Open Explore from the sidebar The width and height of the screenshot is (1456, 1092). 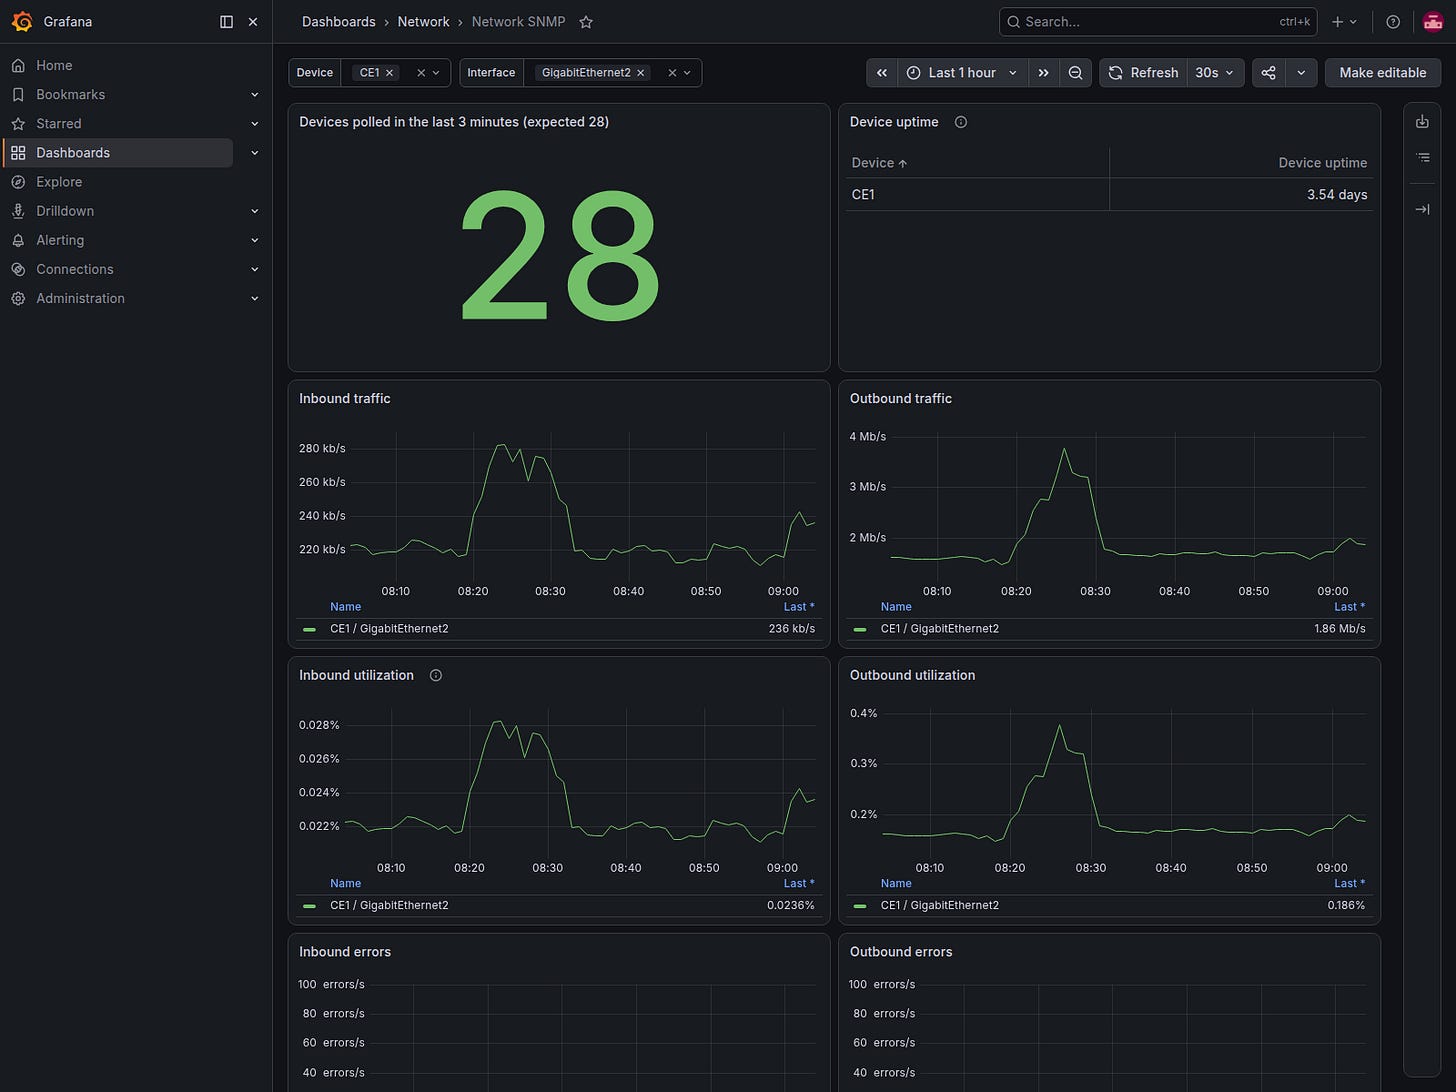pos(59,182)
